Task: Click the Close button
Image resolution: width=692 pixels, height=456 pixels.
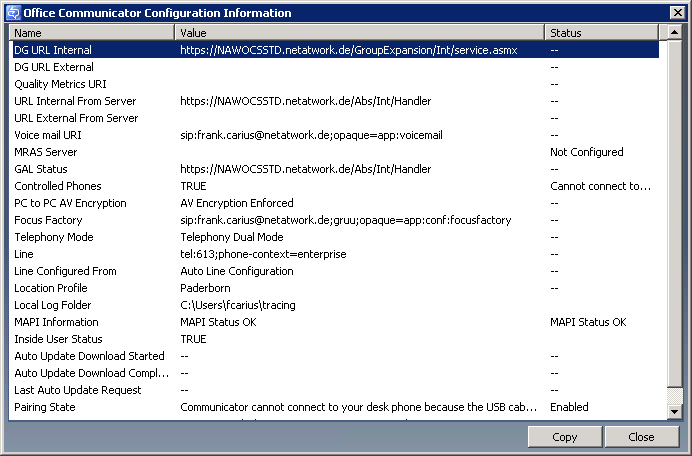Action: pos(641,437)
